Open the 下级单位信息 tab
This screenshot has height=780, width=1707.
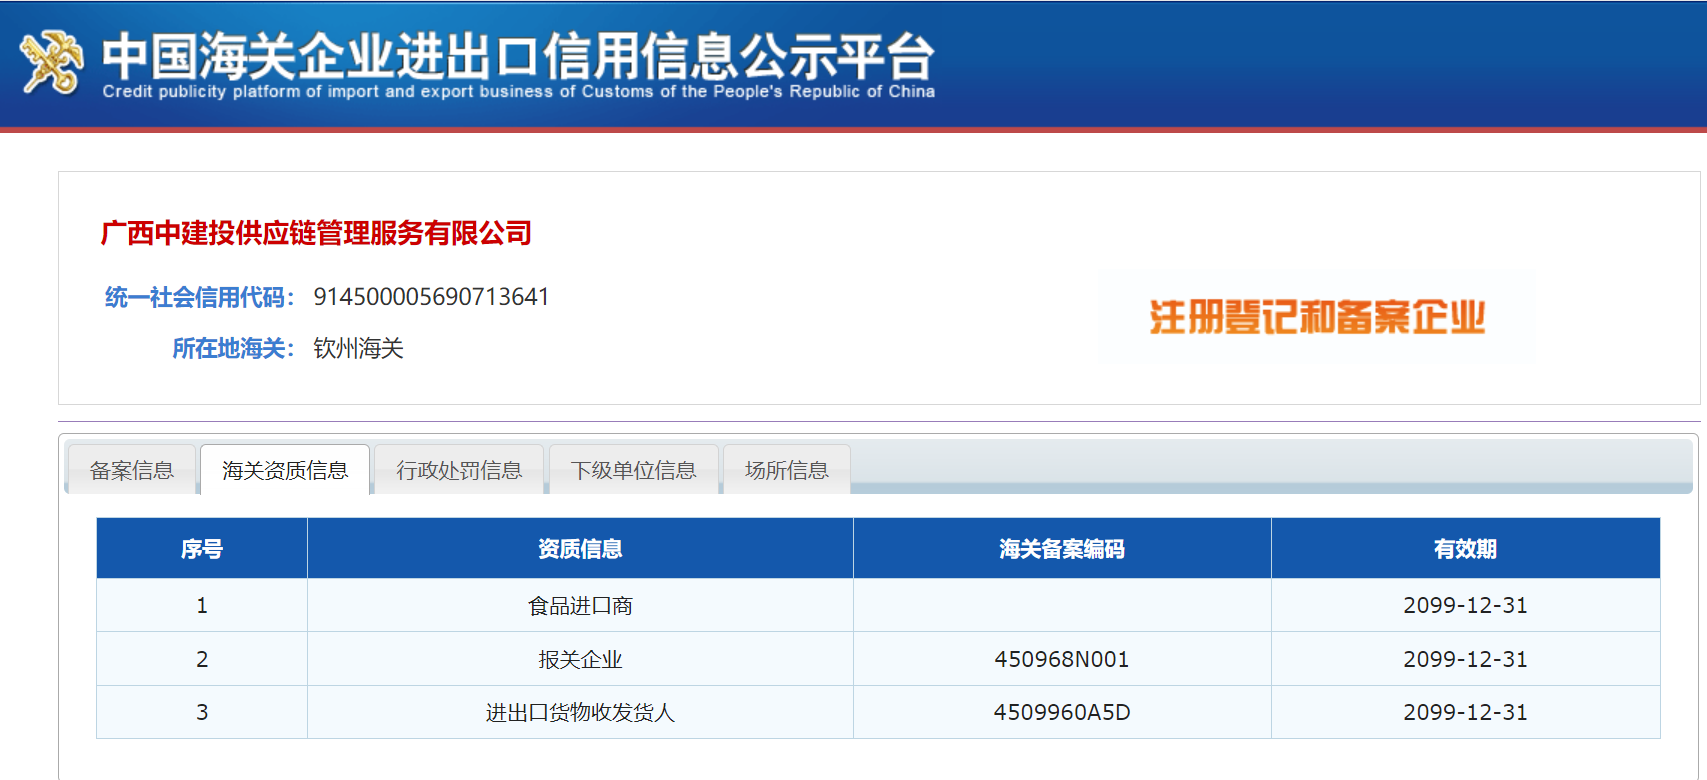click(633, 470)
